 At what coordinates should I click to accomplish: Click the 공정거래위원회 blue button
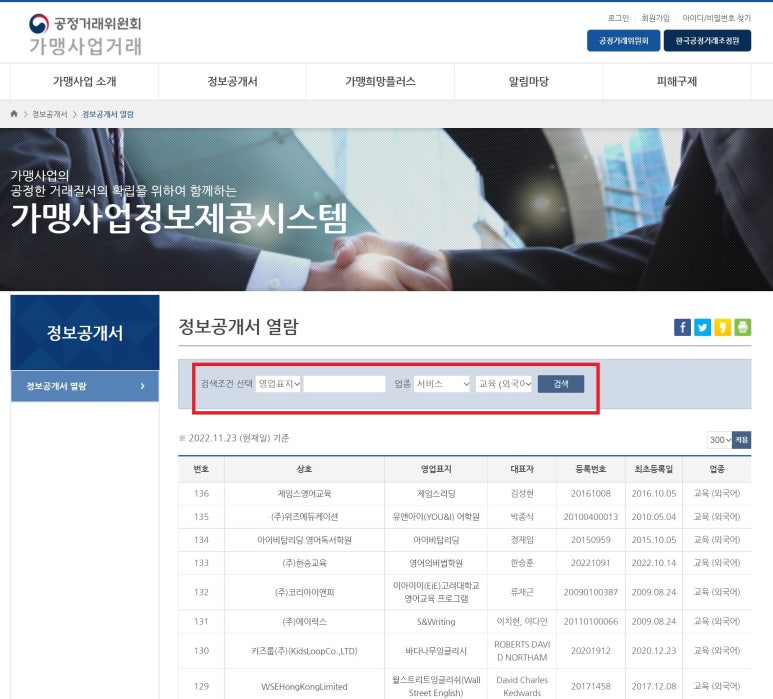(623, 40)
